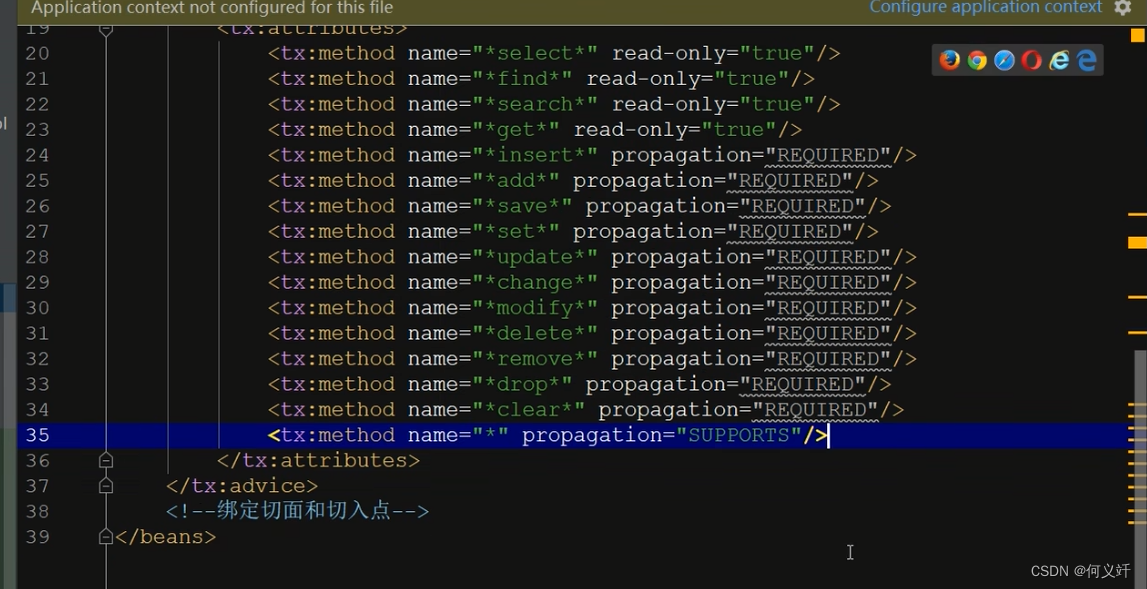Screen dimensions: 1147x589
Task: Jump to orange warning stripe in scrollbar
Action: pos(1137,242)
